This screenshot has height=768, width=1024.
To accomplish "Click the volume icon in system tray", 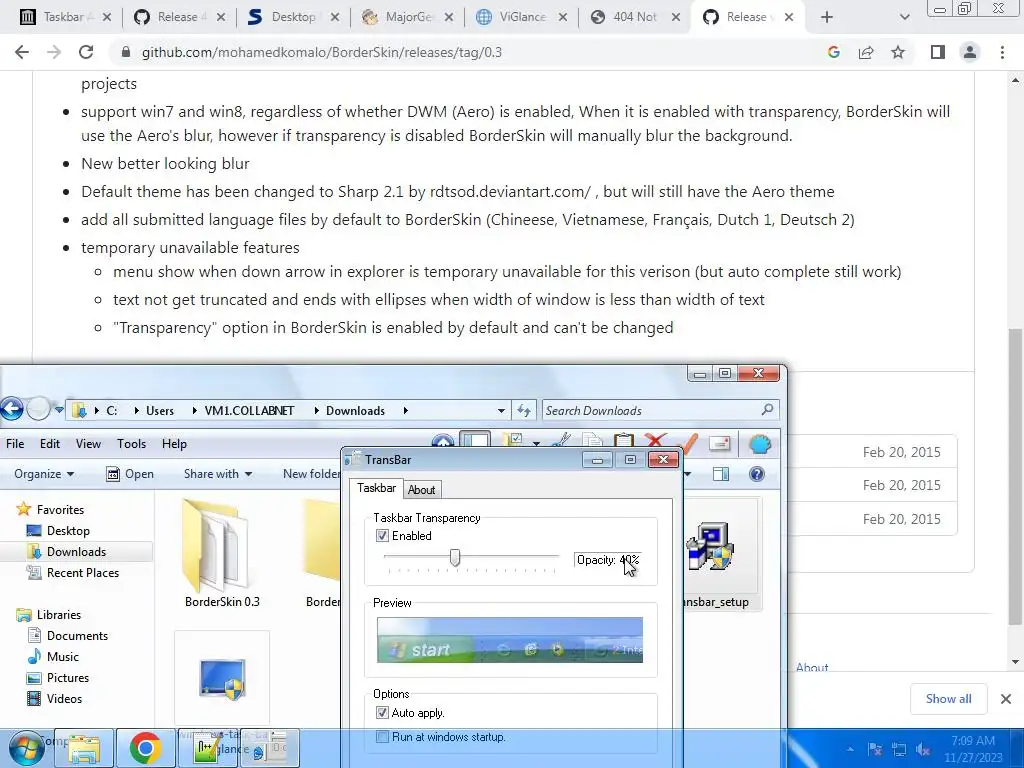I will 923,750.
